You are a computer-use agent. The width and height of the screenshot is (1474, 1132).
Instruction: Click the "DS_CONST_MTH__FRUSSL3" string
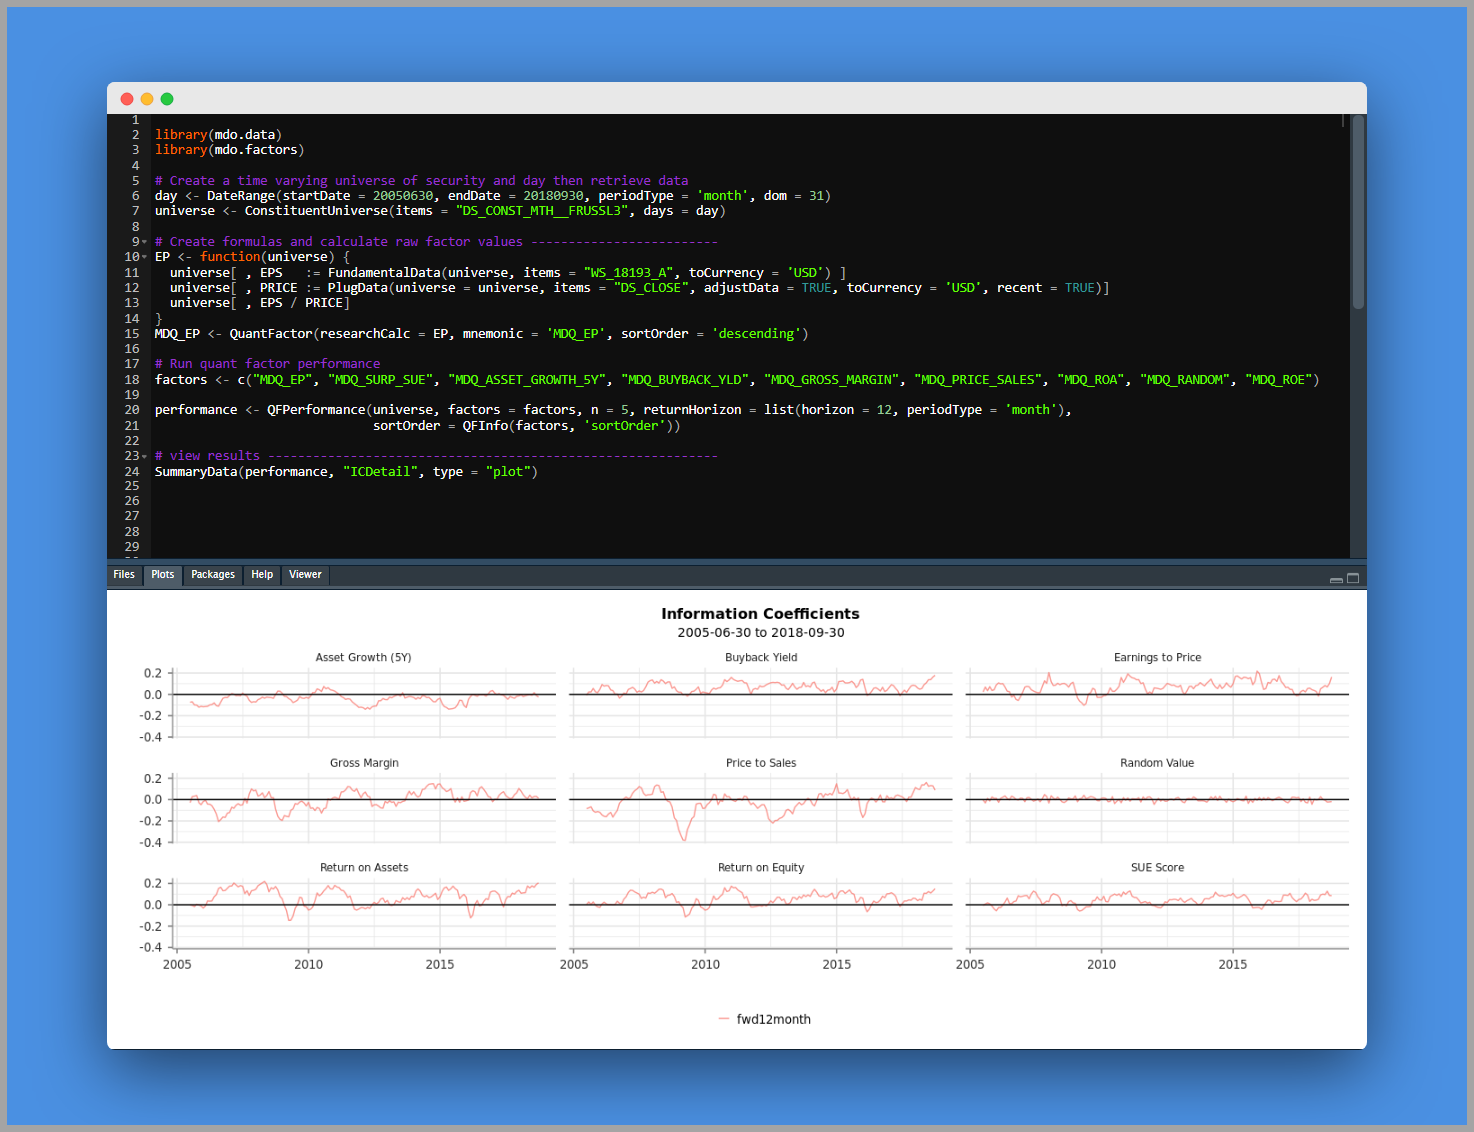[542, 211]
